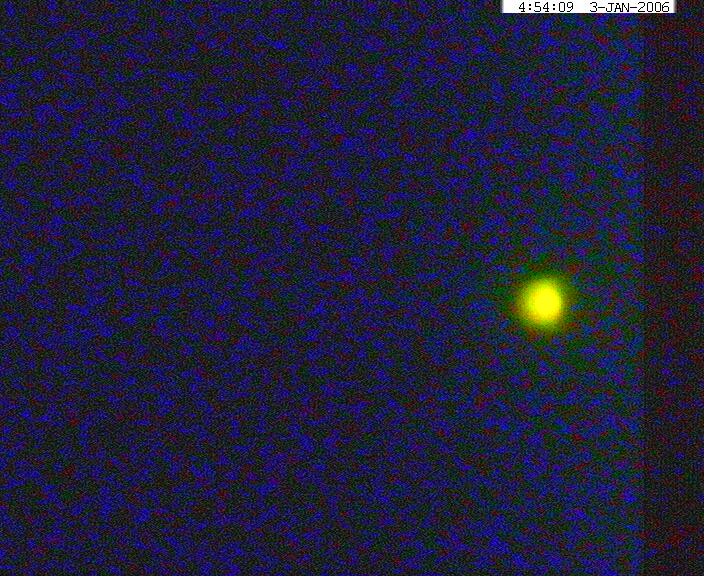Screen dimensions: 704x576
Task: Click the time stamp "4:54:09"
Action: pyautogui.click(x=546, y=7)
